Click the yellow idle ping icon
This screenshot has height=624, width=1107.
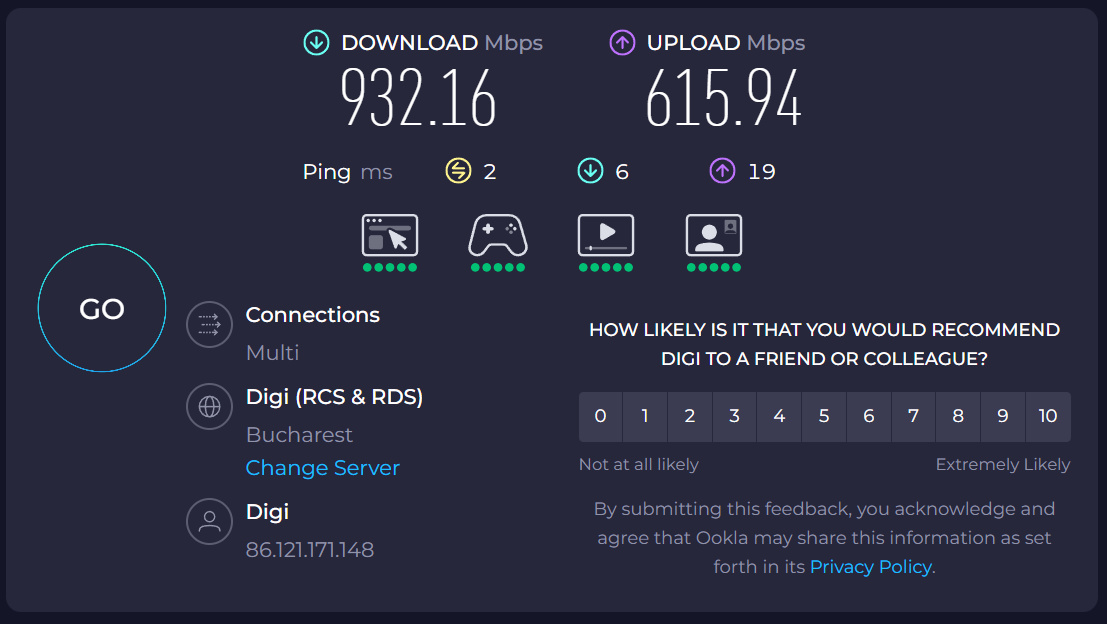pos(458,172)
